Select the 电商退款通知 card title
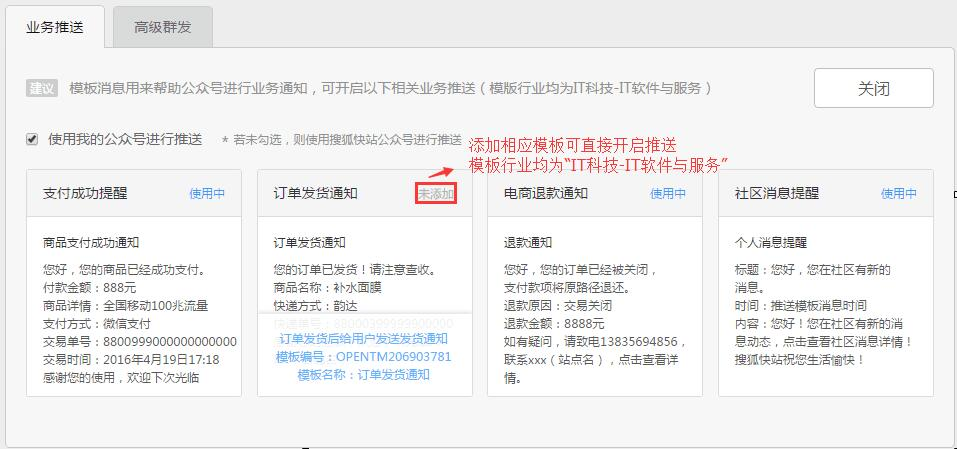Viewport: 957px width, 449px height. pos(546,193)
